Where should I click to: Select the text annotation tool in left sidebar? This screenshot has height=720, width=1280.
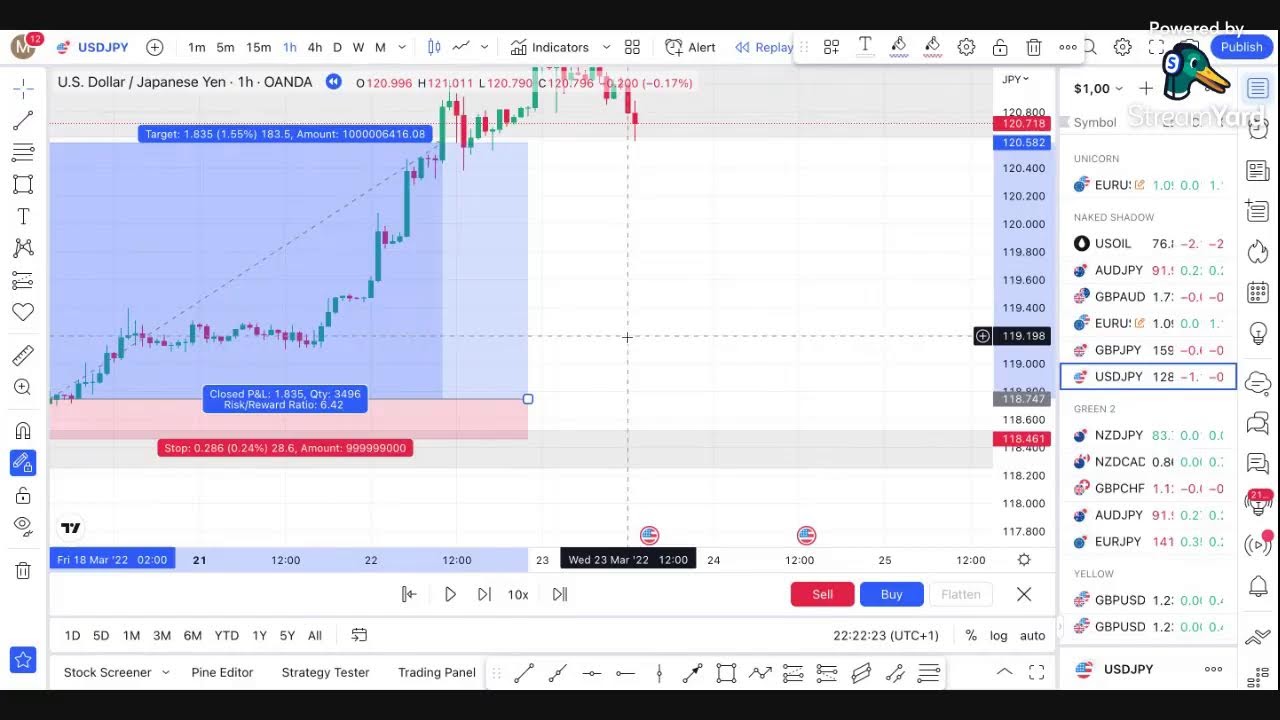pyautogui.click(x=23, y=216)
